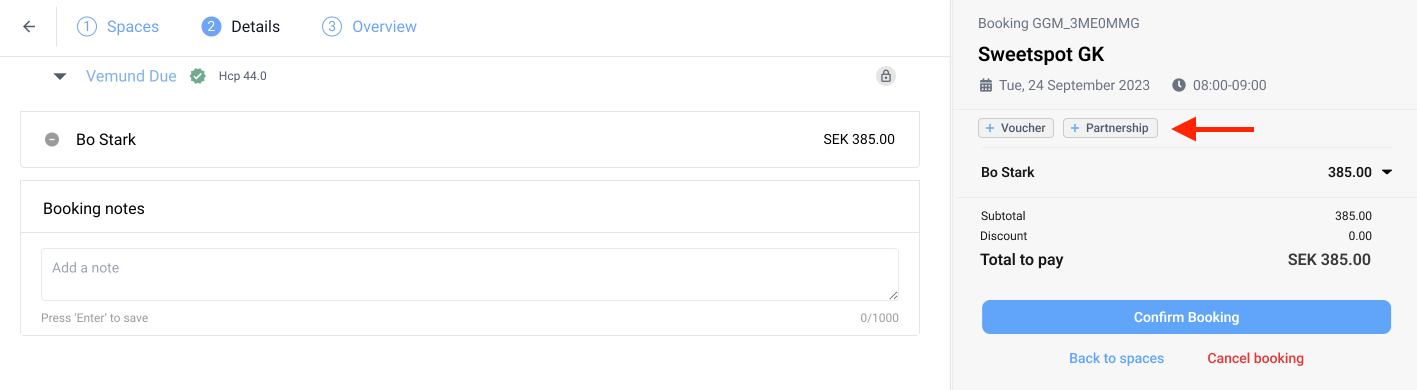Click the back arrow icon
This screenshot has height=390, width=1417.
(29, 27)
